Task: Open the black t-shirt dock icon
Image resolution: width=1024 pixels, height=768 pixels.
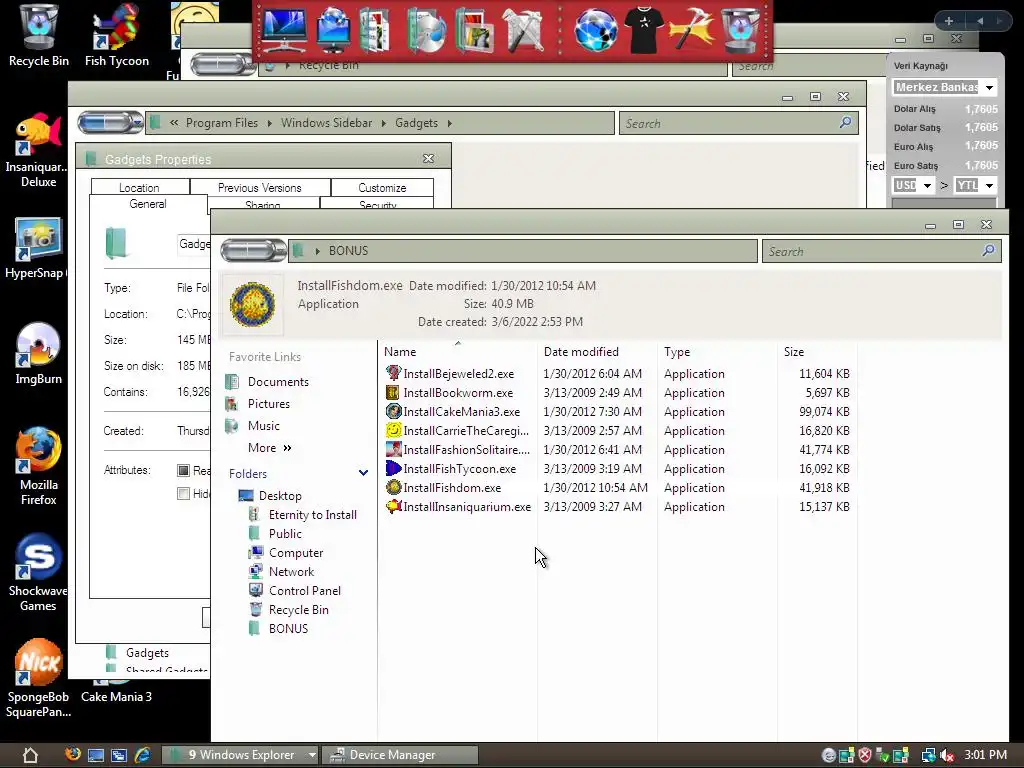Action: pyautogui.click(x=643, y=30)
